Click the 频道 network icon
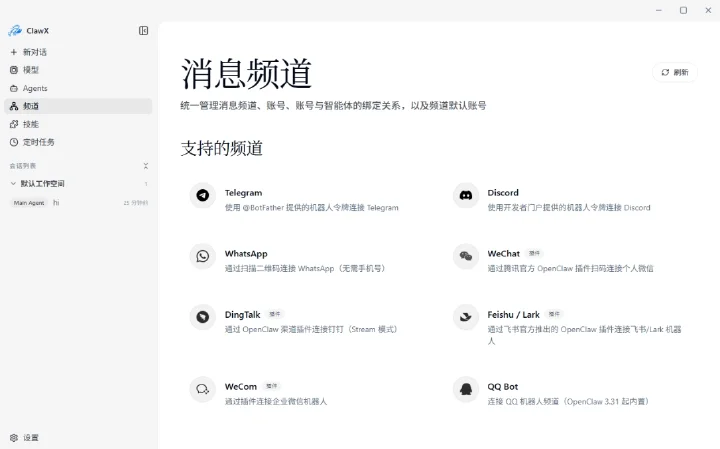This screenshot has height=449, width=720. (14, 106)
